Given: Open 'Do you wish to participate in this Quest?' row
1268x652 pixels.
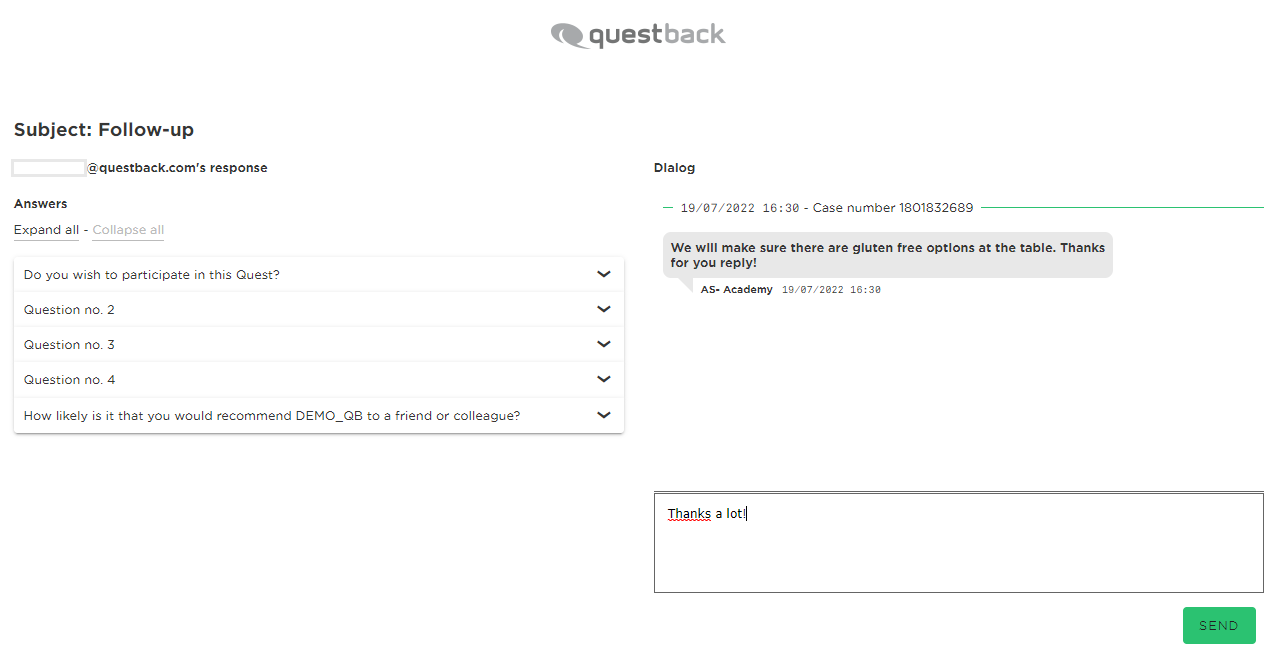Looking at the screenshot, I should coord(319,274).
